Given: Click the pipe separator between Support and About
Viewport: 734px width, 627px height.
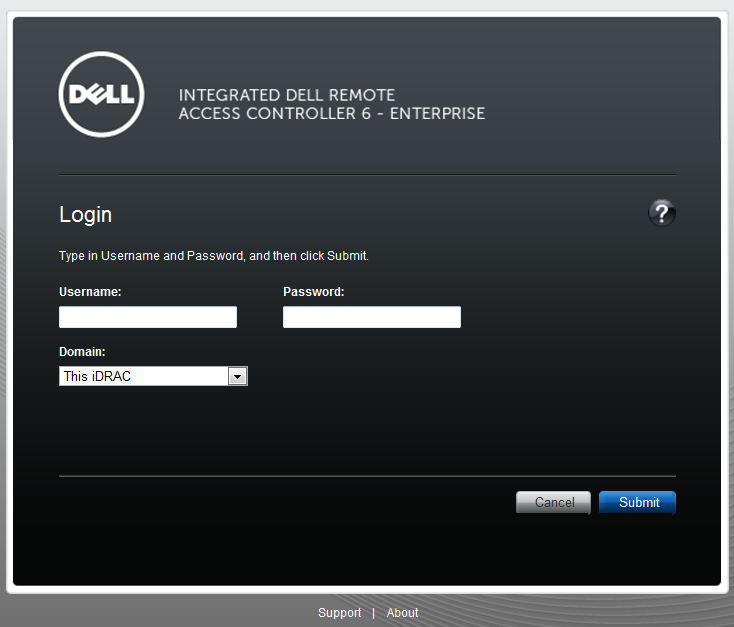Looking at the screenshot, I should pyautogui.click(x=374, y=613).
